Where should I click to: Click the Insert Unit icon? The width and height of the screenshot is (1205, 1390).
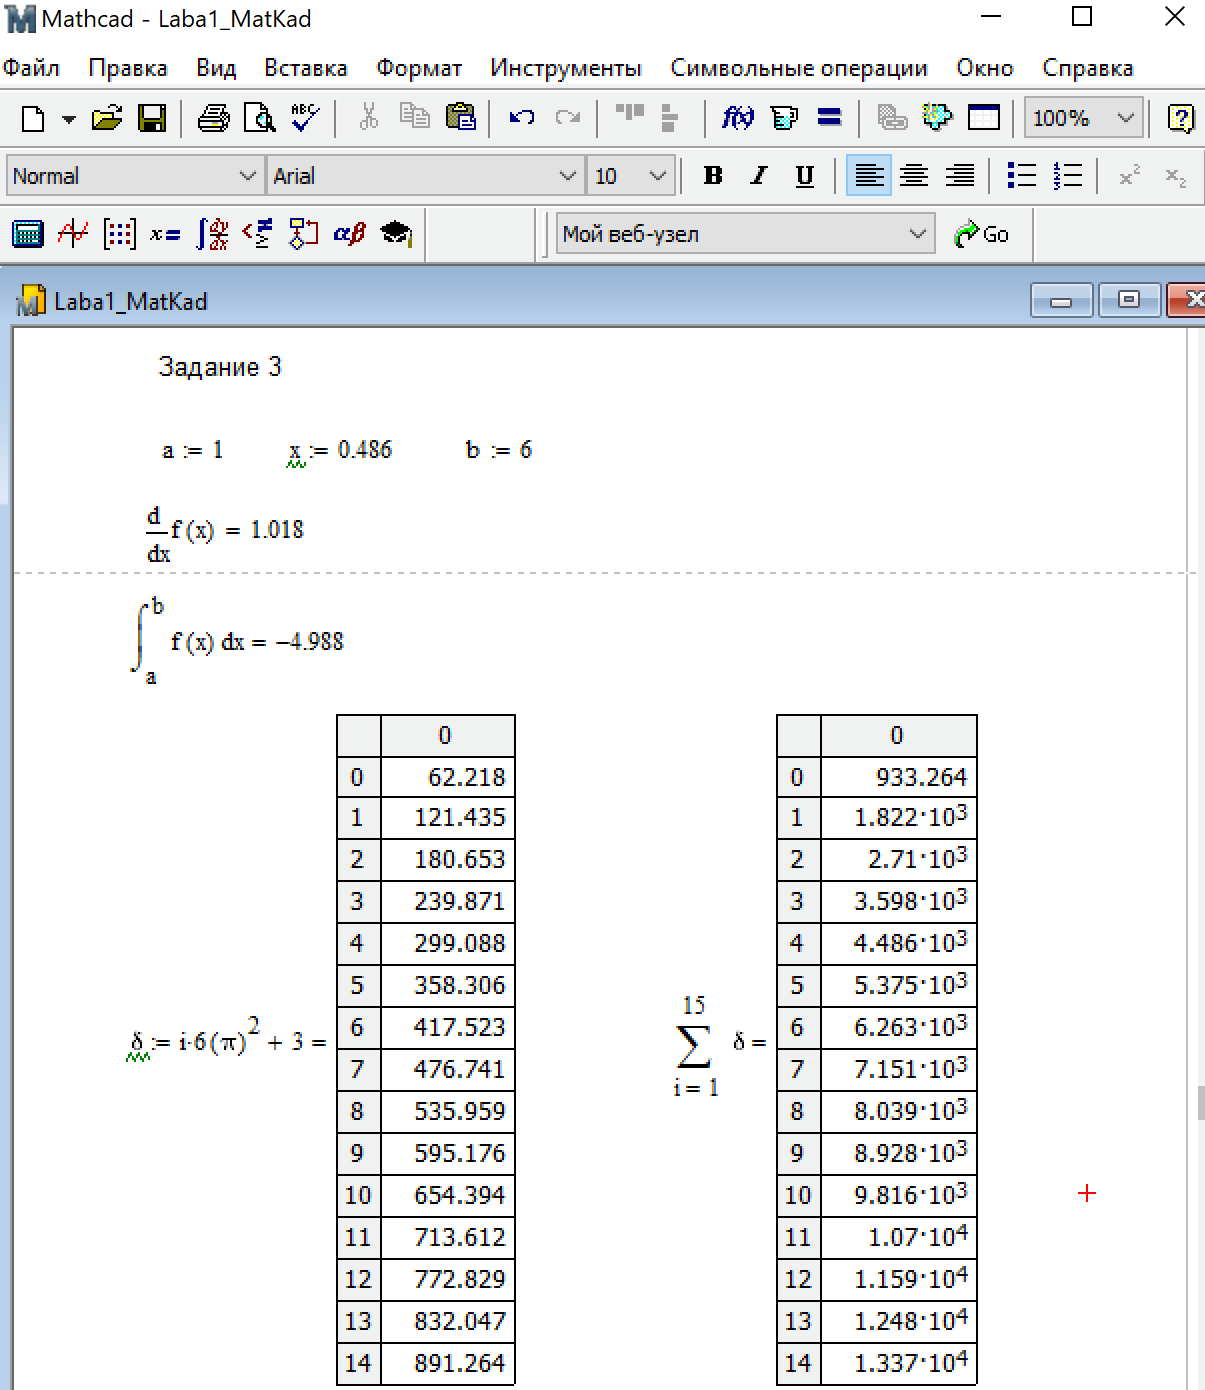(784, 118)
